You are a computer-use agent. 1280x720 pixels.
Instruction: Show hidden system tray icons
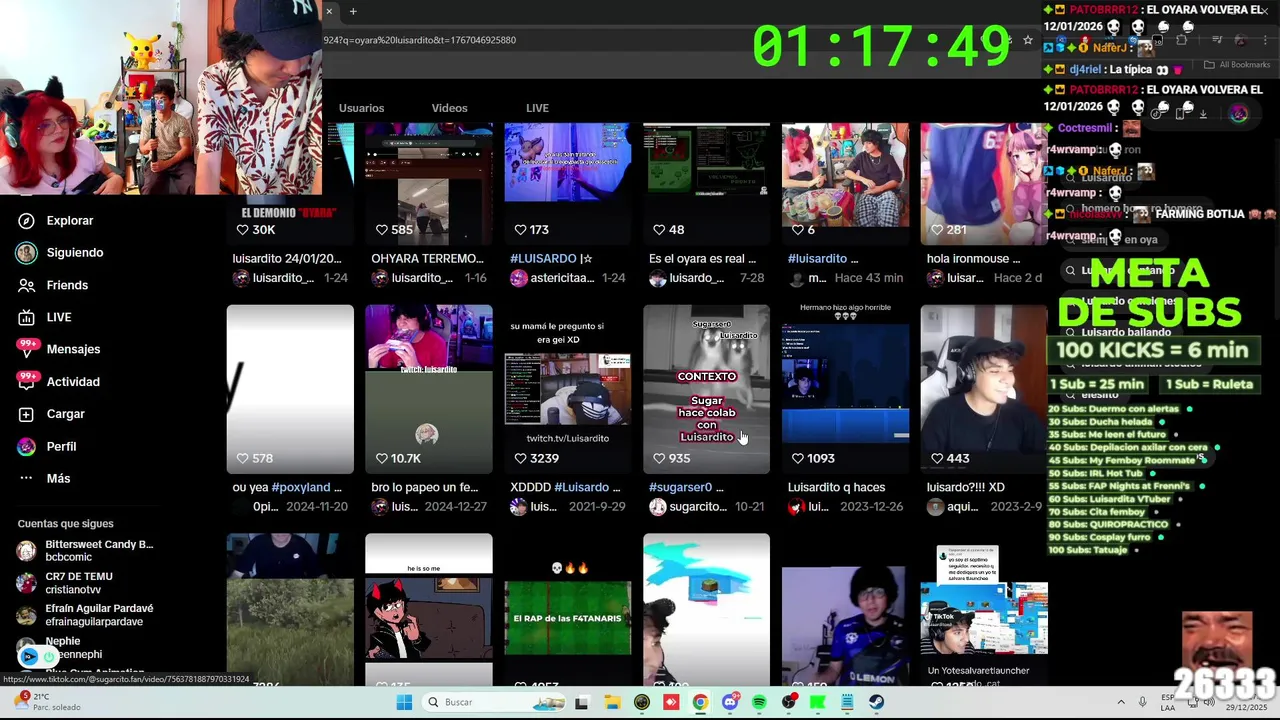pos(1120,702)
